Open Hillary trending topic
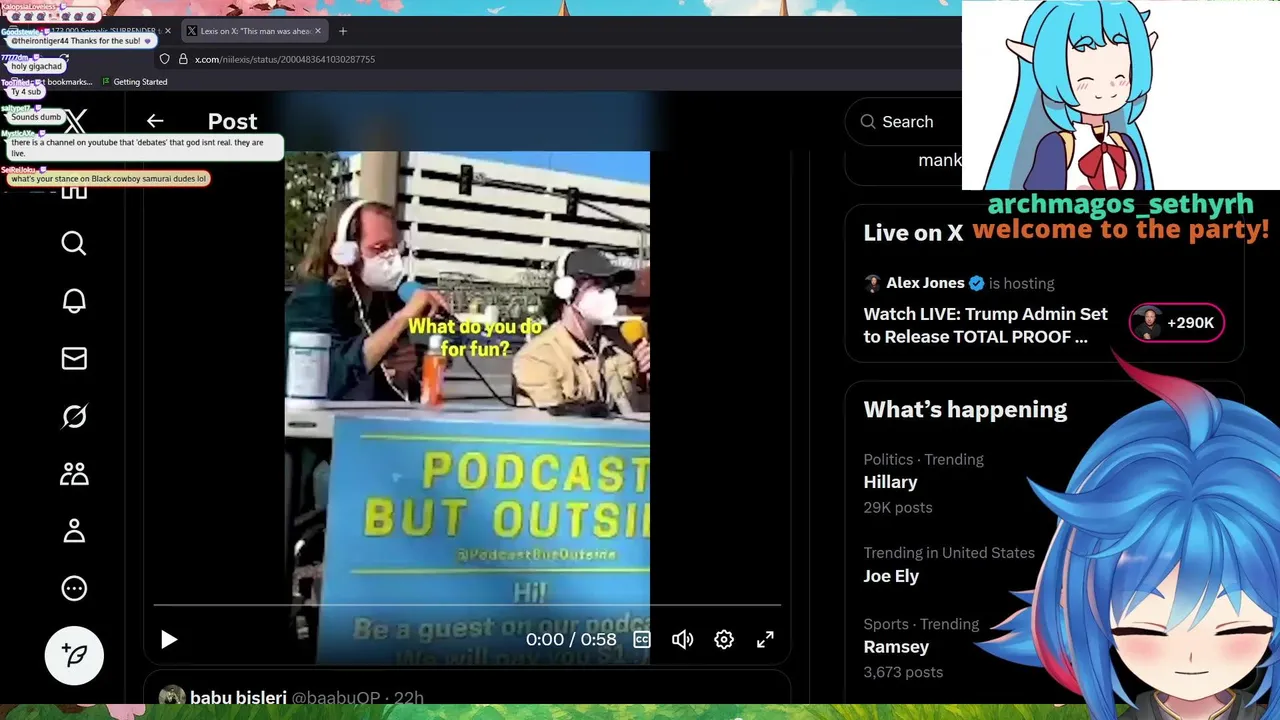Viewport: 1280px width, 720px height. pyautogui.click(x=890, y=482)
